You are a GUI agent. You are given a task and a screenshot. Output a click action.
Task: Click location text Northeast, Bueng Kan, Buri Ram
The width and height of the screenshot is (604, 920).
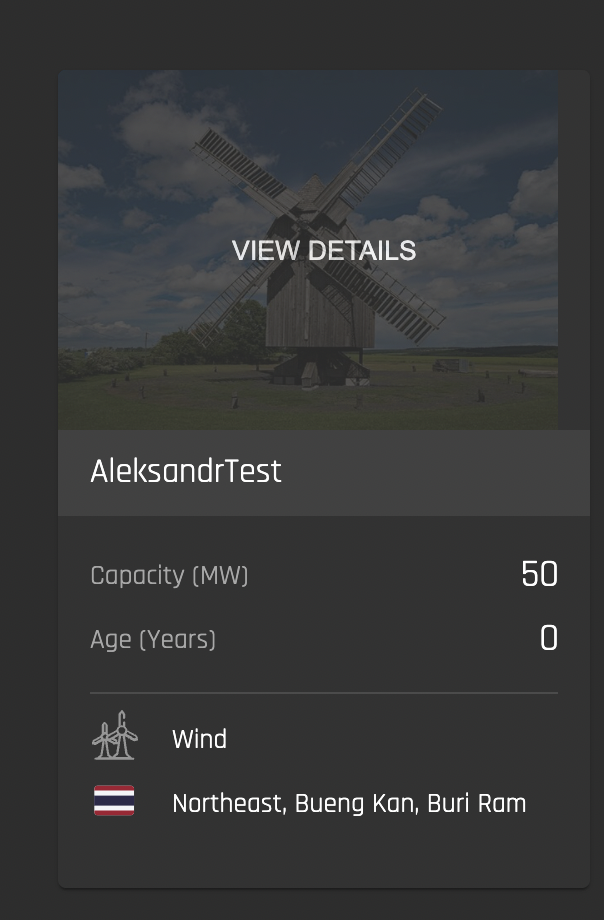[349, 803]
